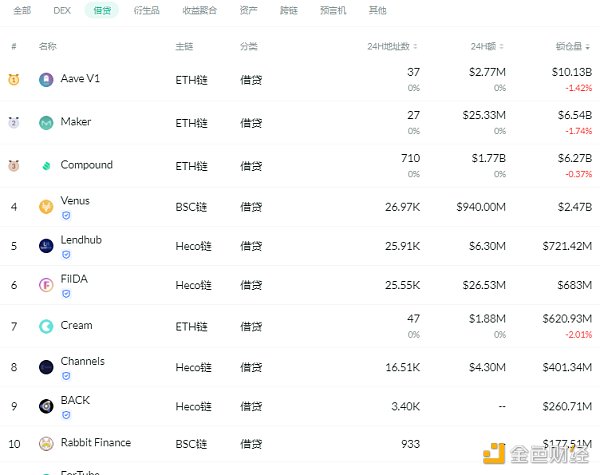
Task: Click the Maker logo icon
Action: pos(46,123)
